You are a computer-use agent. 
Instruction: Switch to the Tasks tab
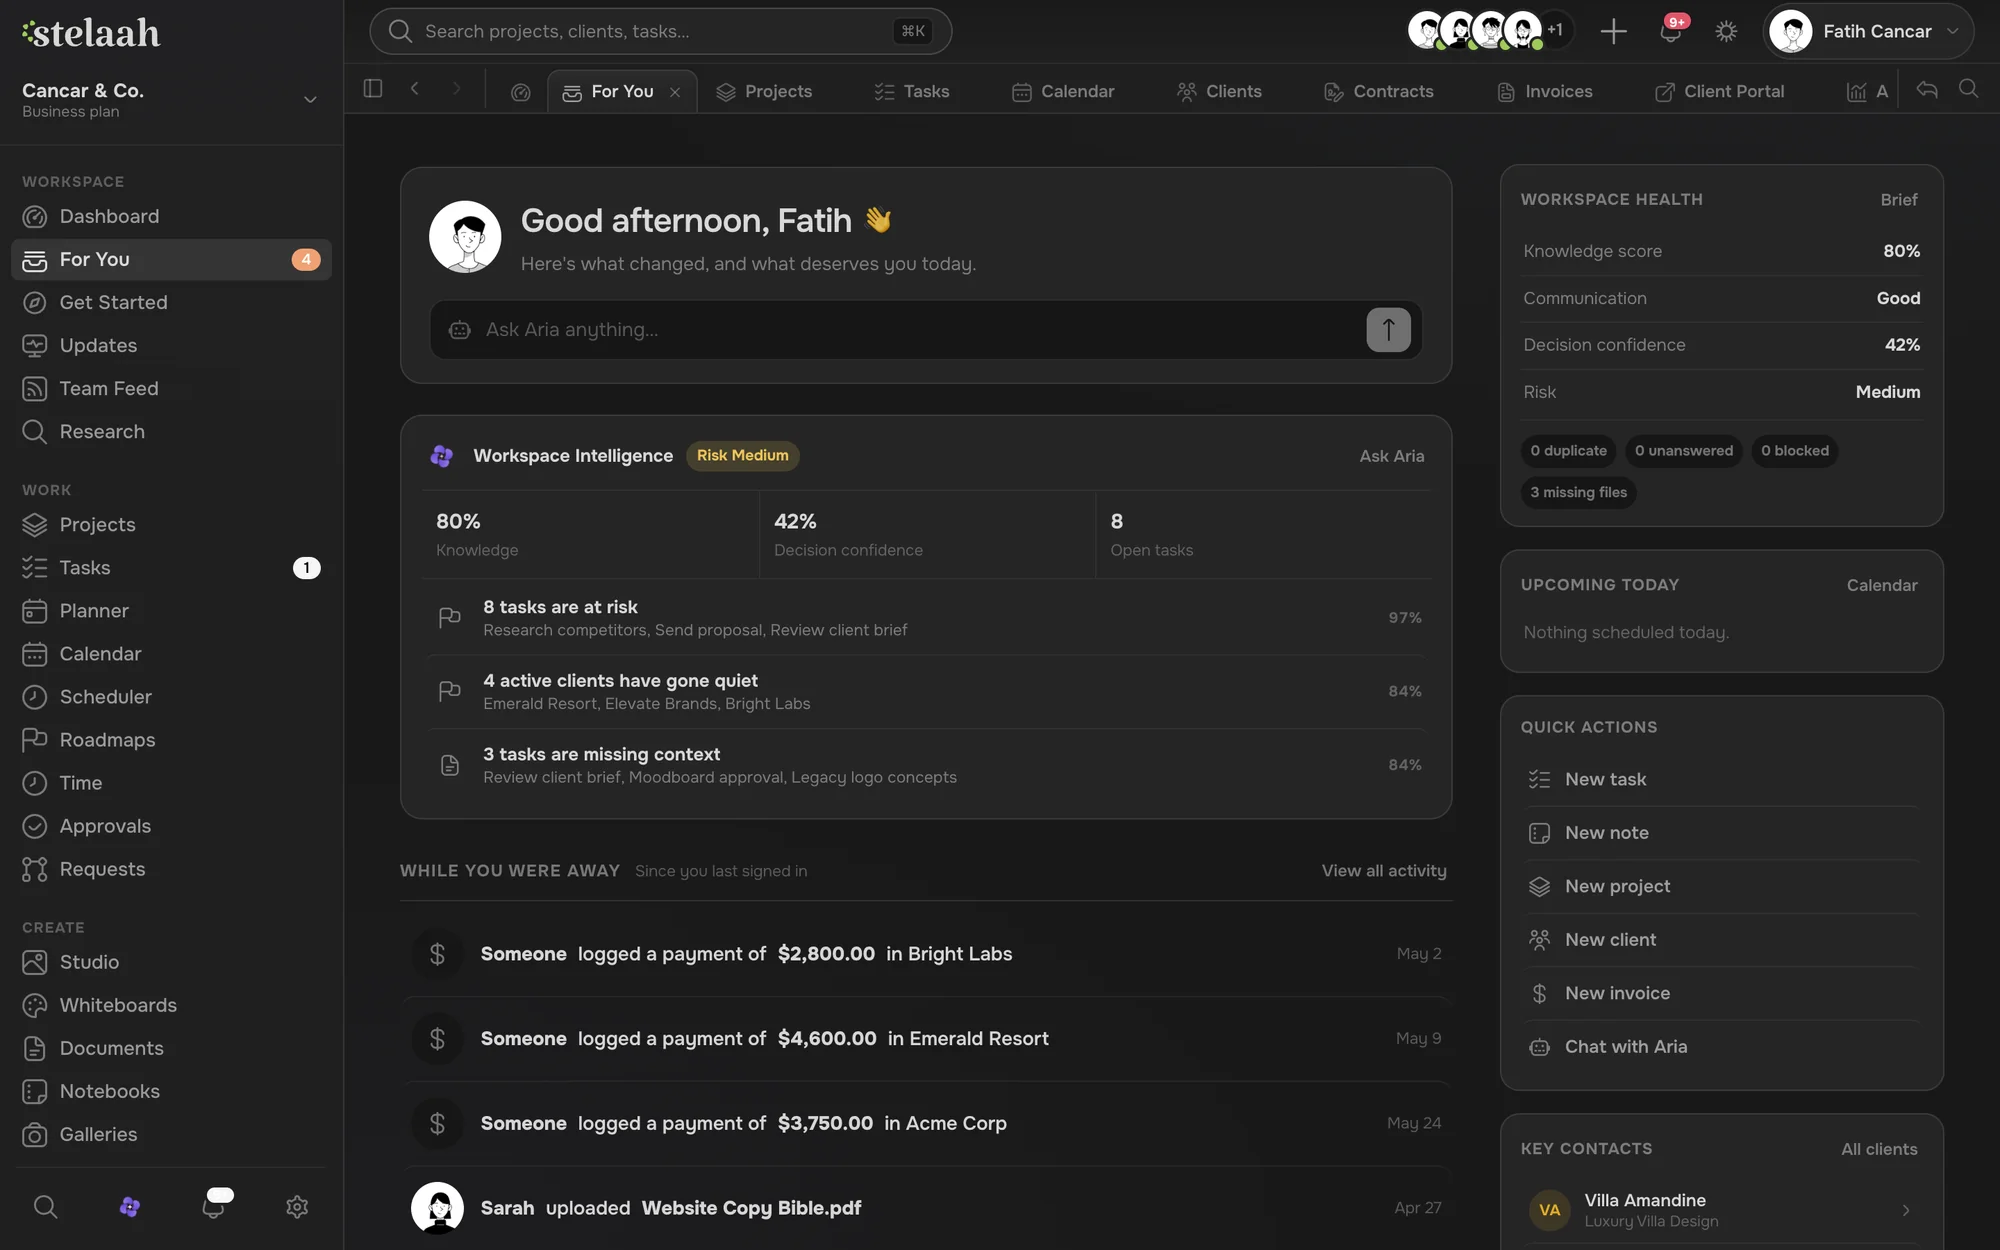[x=911, y=91]
